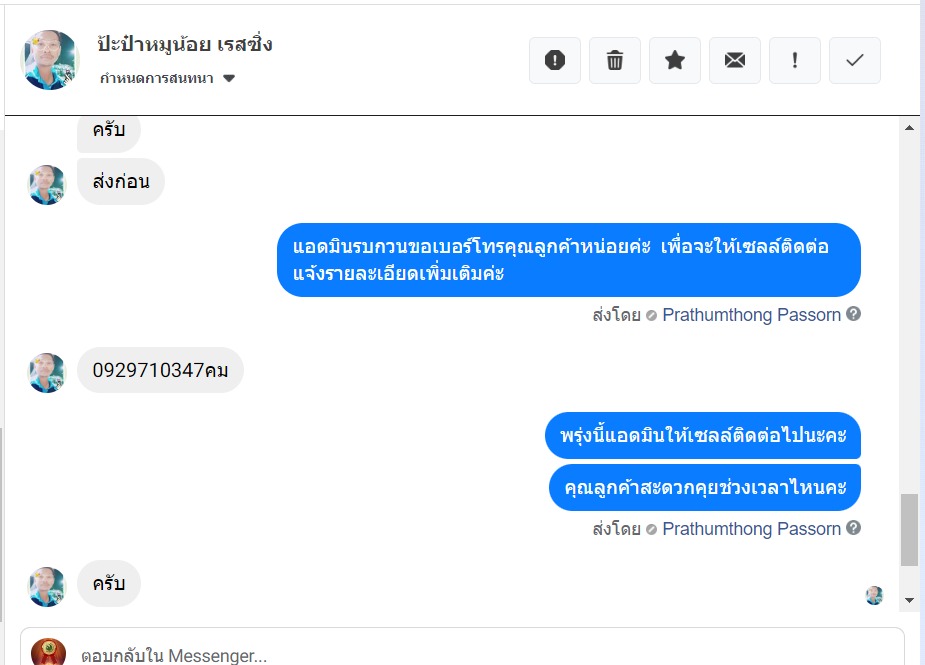Mark conversation as spam with exclamation circle icon
Viewport: 925px width, 665px height.
point(555,60)
